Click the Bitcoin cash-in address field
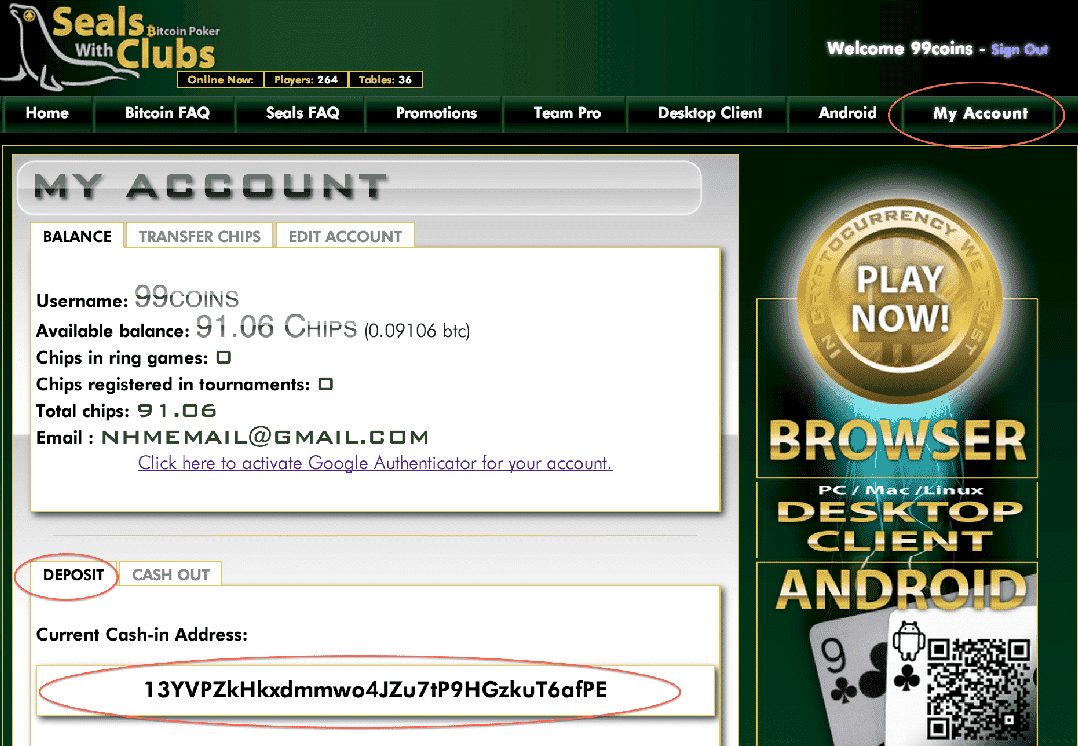The height and width of the screenshot is (746, 1078). [375, 690]
